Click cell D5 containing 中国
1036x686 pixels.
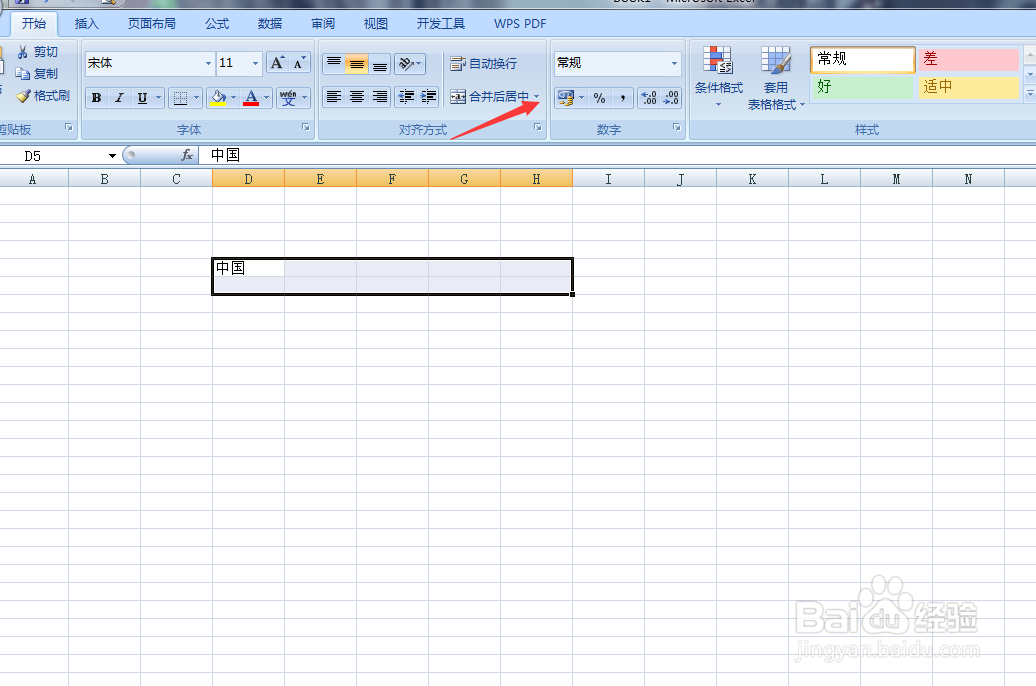tap(248, 268)
